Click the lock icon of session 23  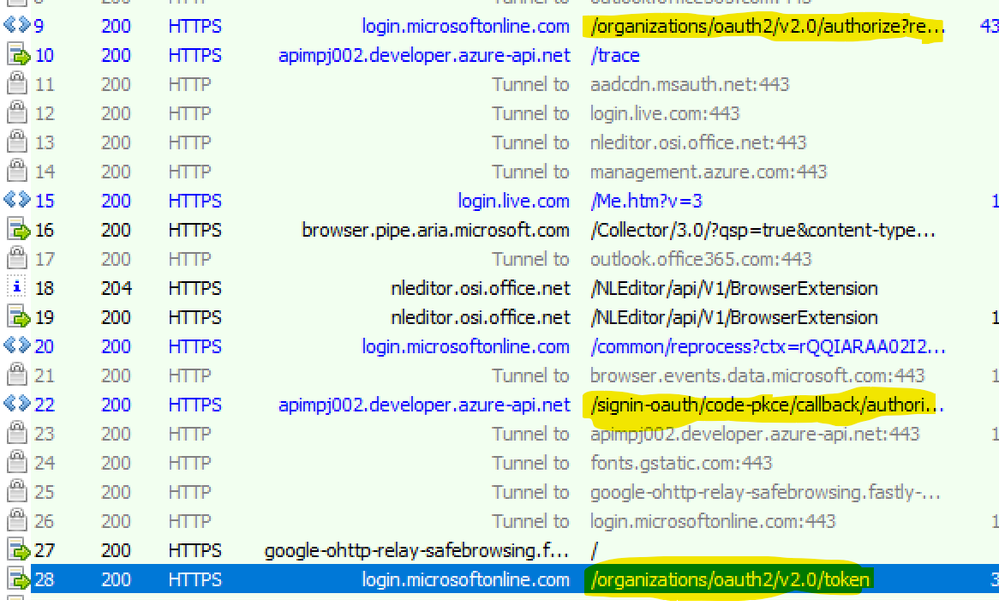pos(17,434)
